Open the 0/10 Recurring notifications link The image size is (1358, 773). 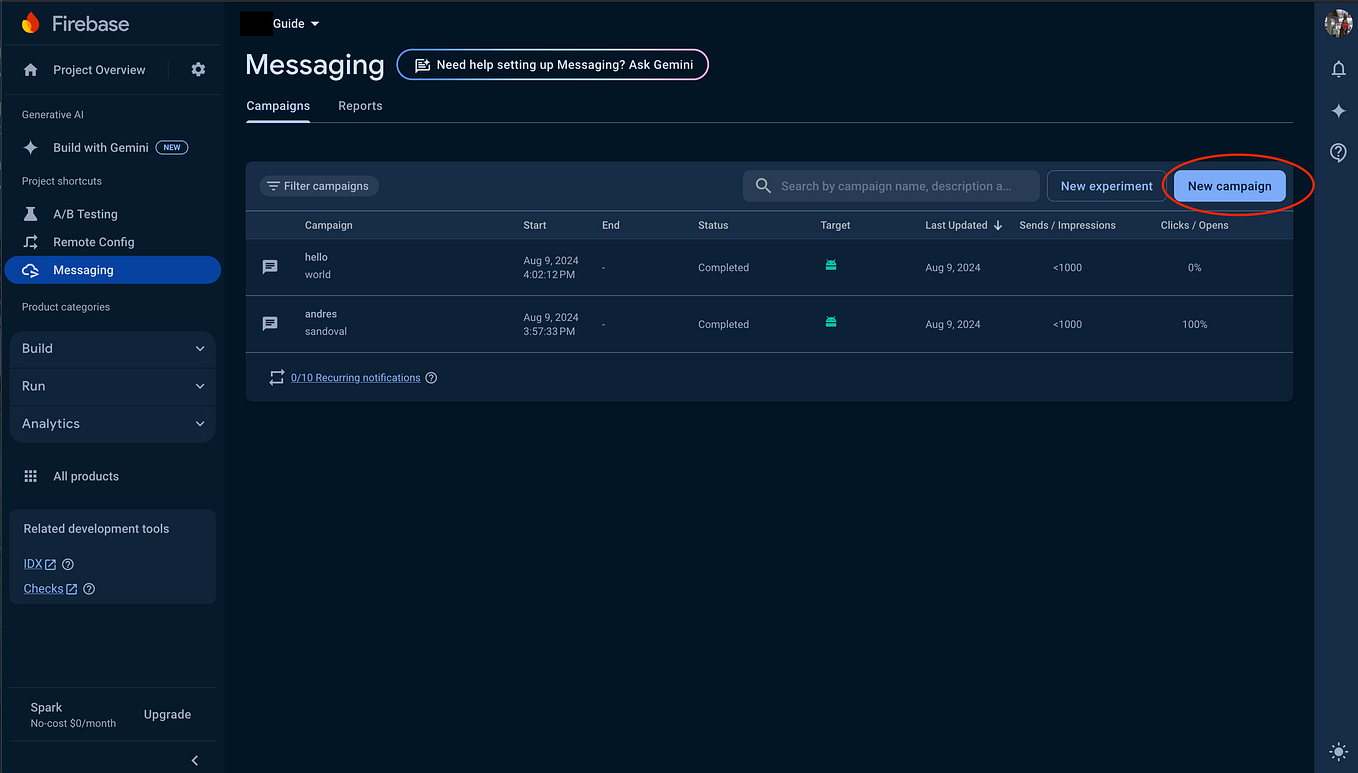356,378
